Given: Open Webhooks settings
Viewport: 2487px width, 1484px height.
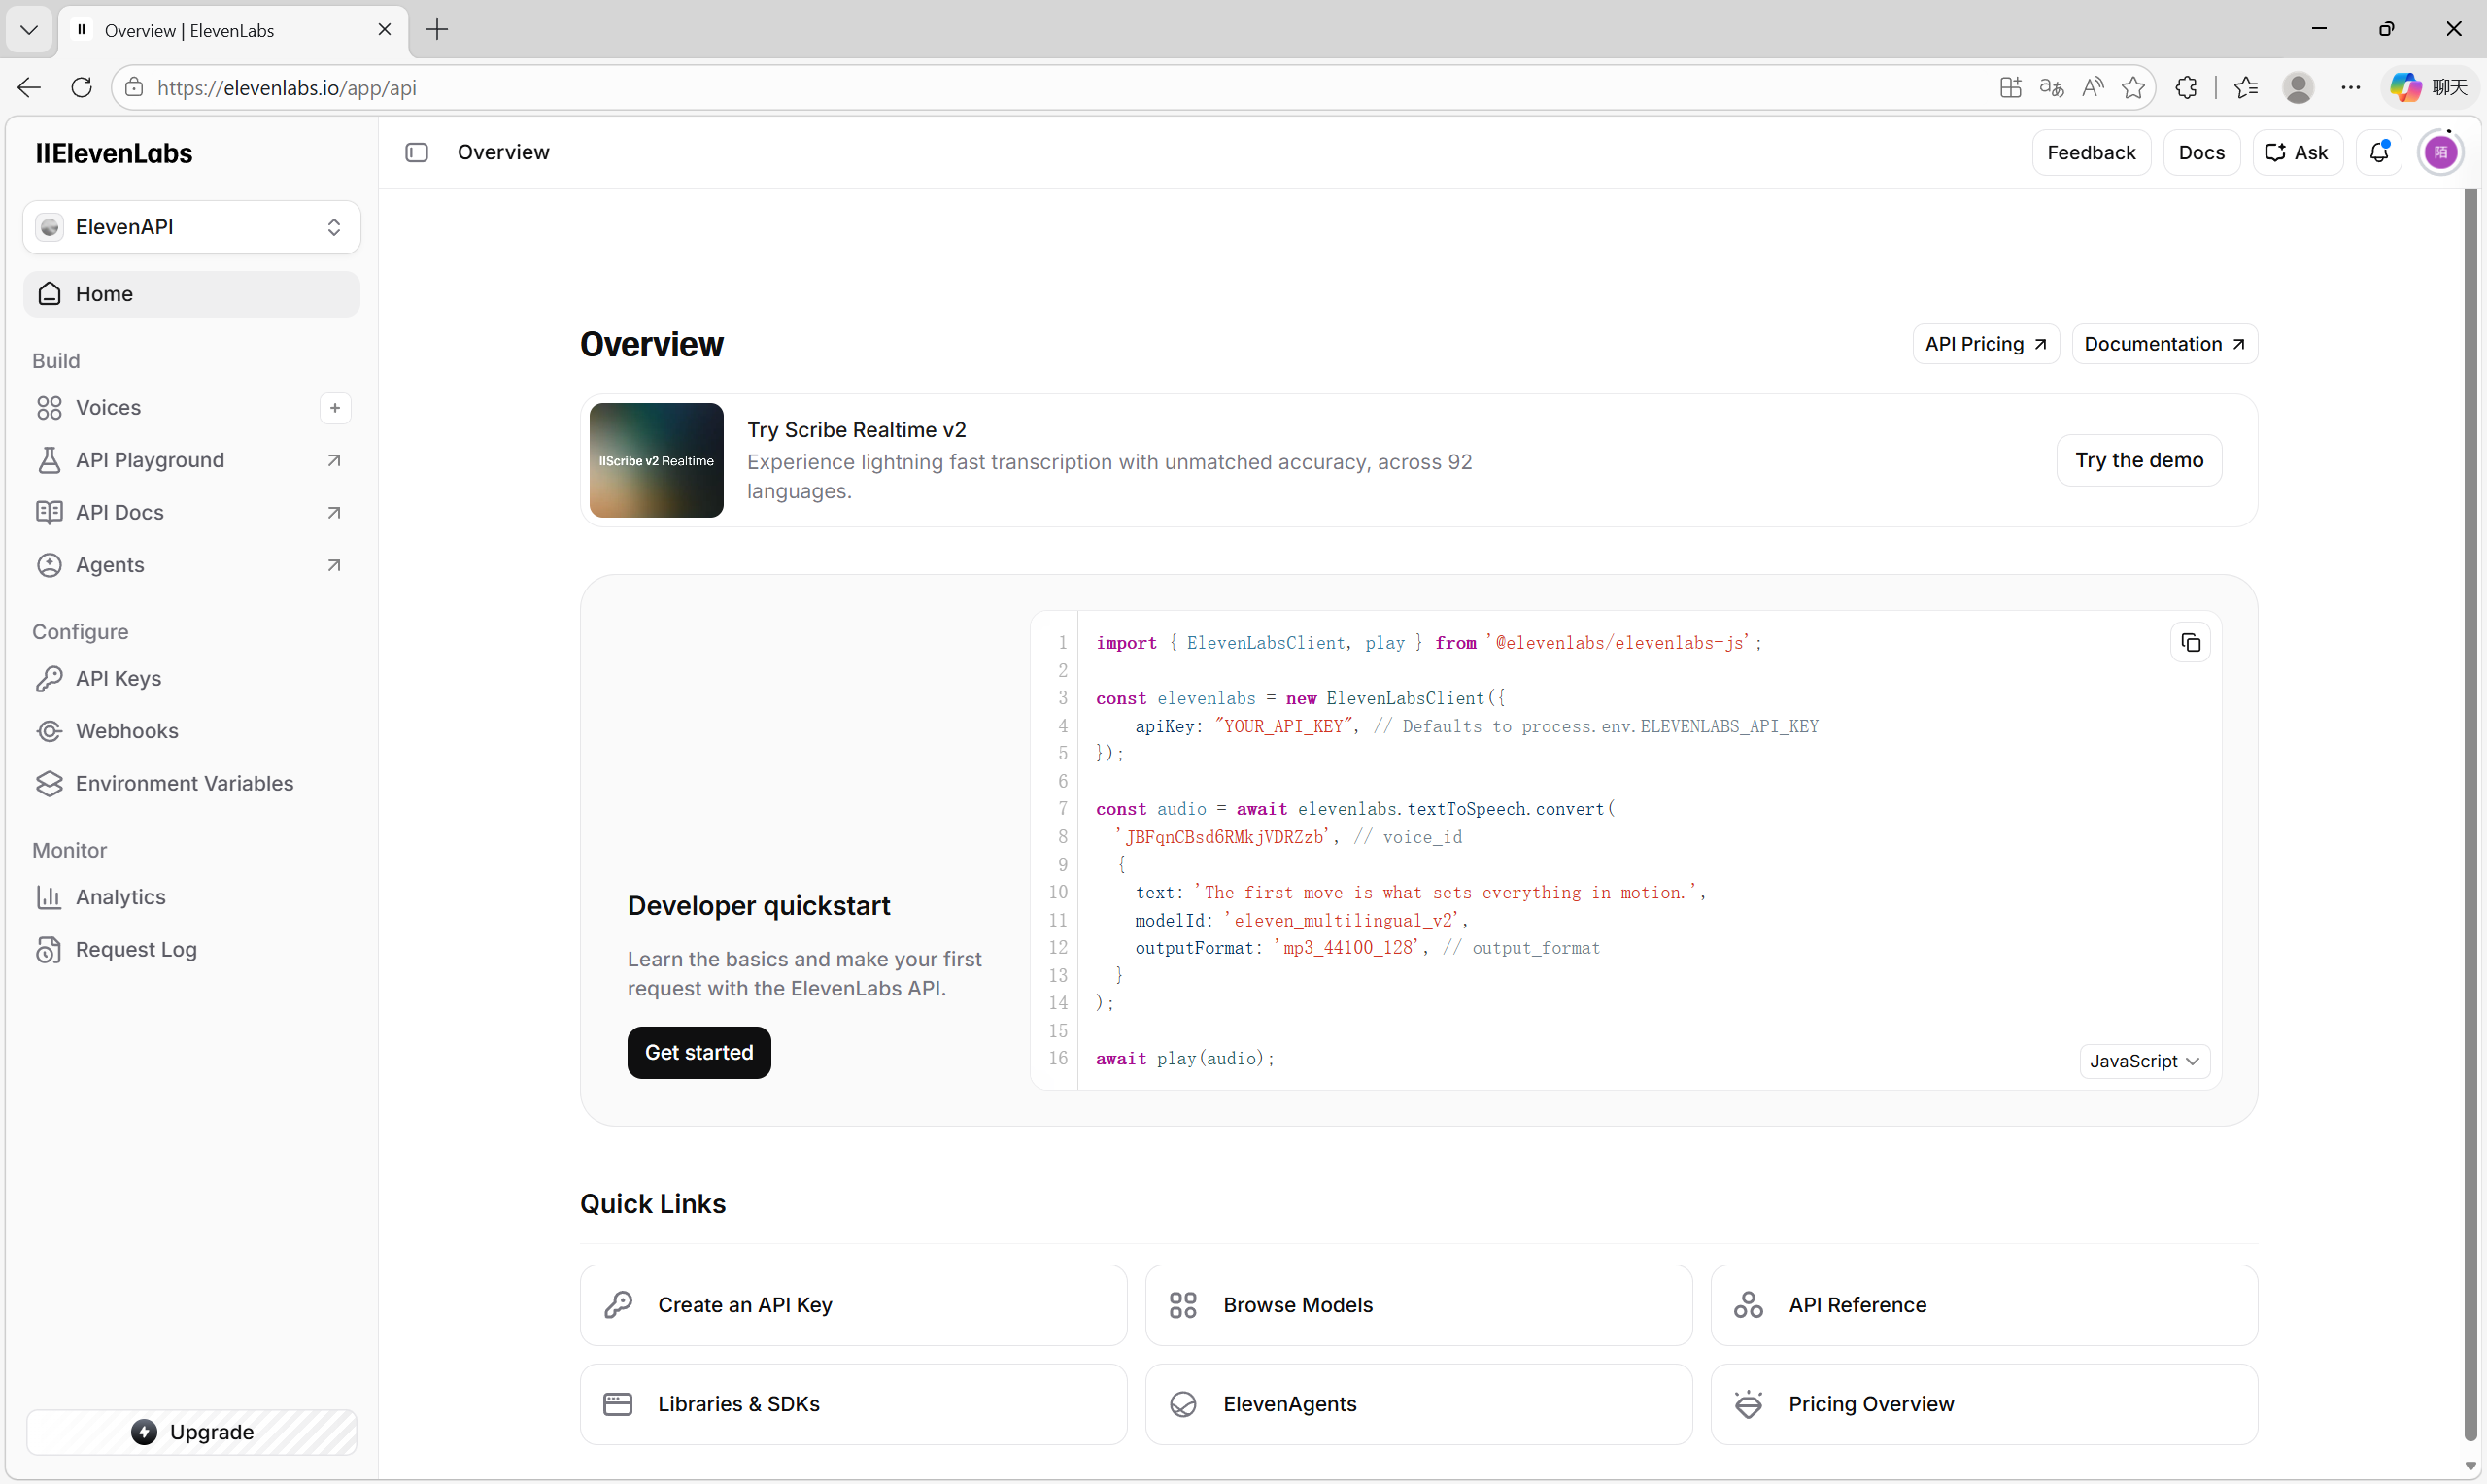Looking at the screenshot, I should 191,731.
